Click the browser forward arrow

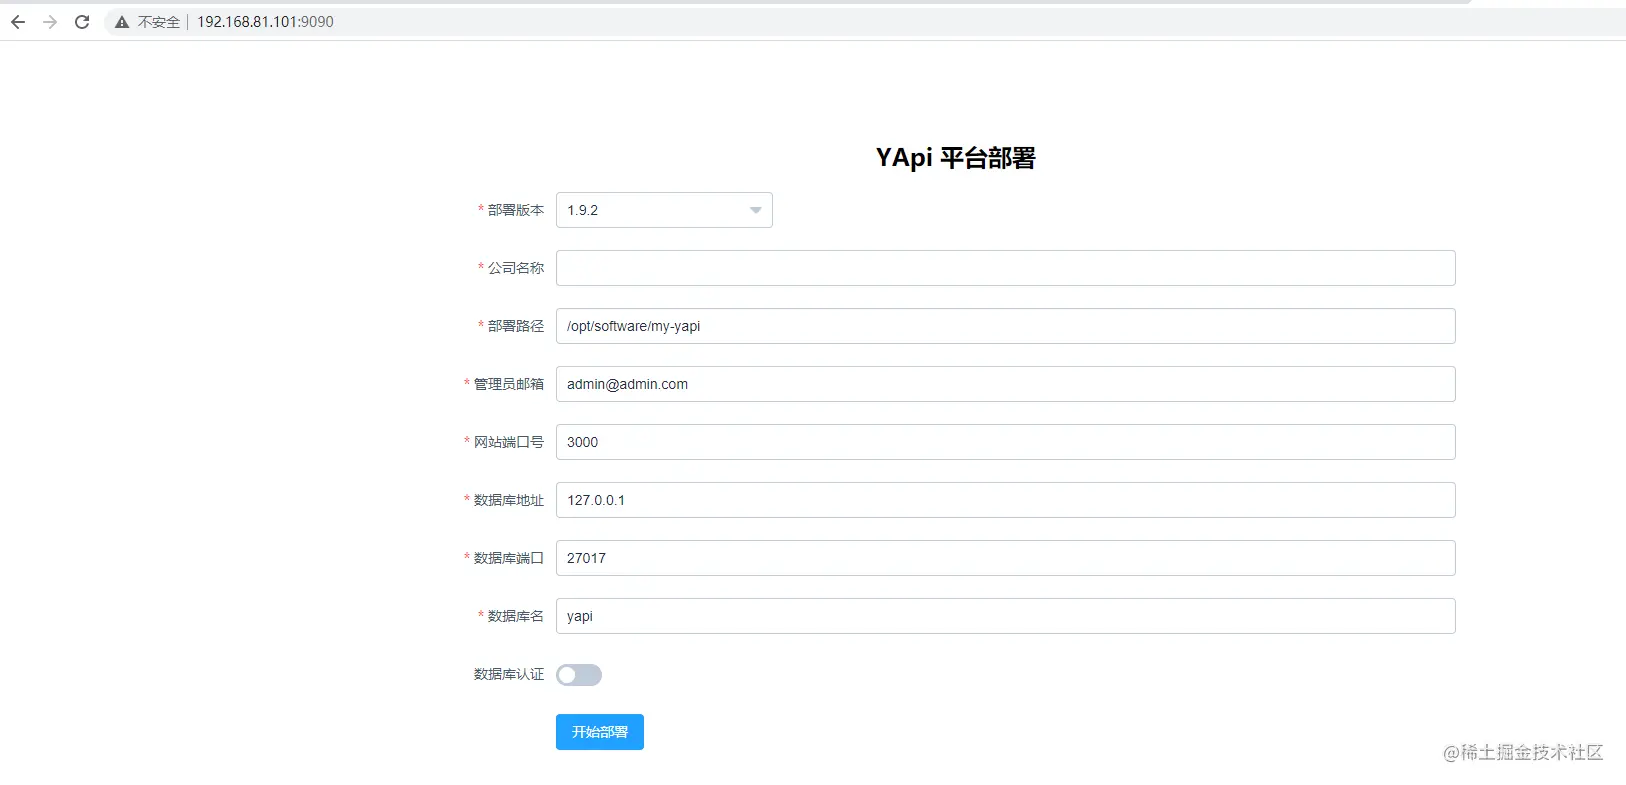click(50, 22)
